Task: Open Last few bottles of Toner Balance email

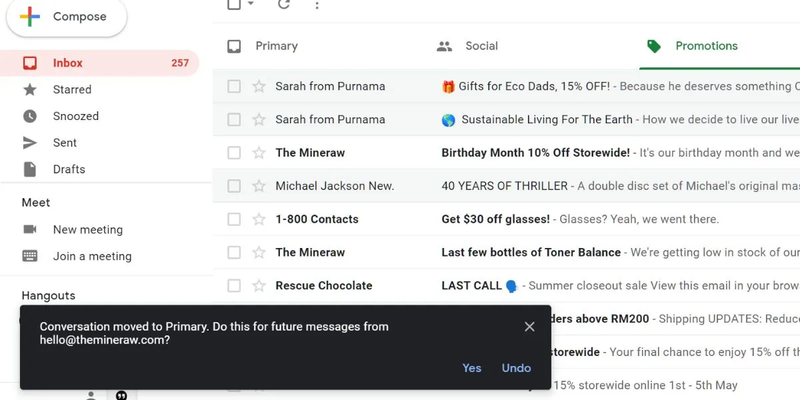Action: pyautogui.click(x=507, y=252)
